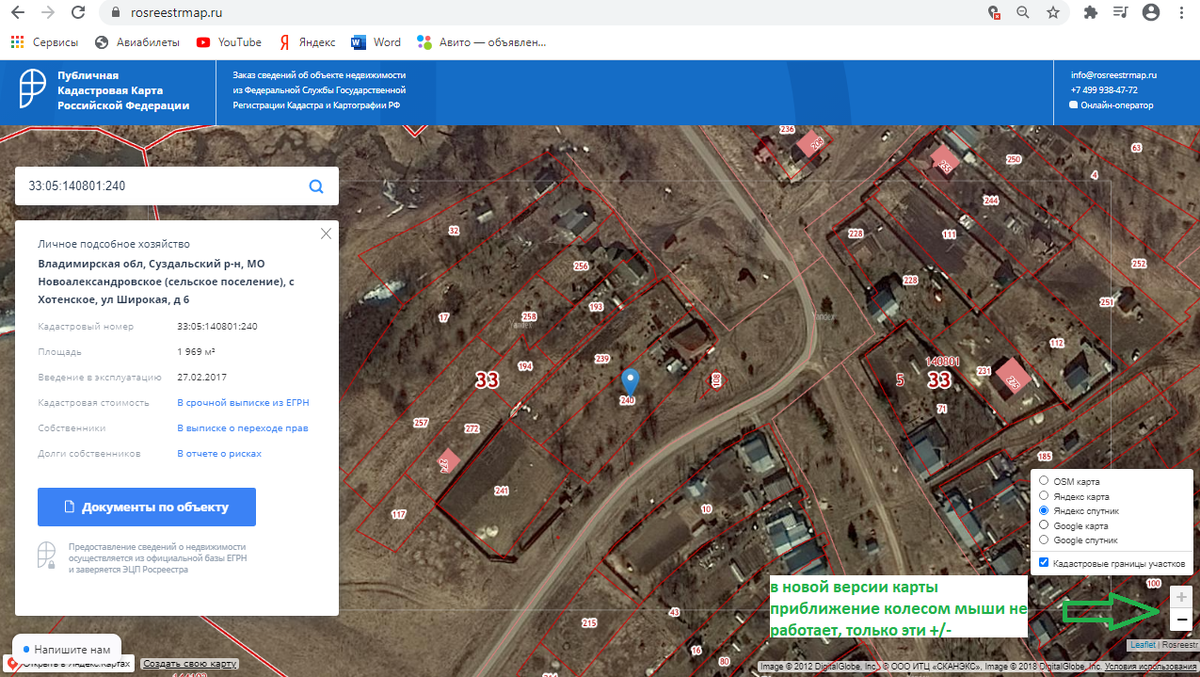Click the Документы по объекту button
The width and height of the screenshot is (1200, 677).
146,507
